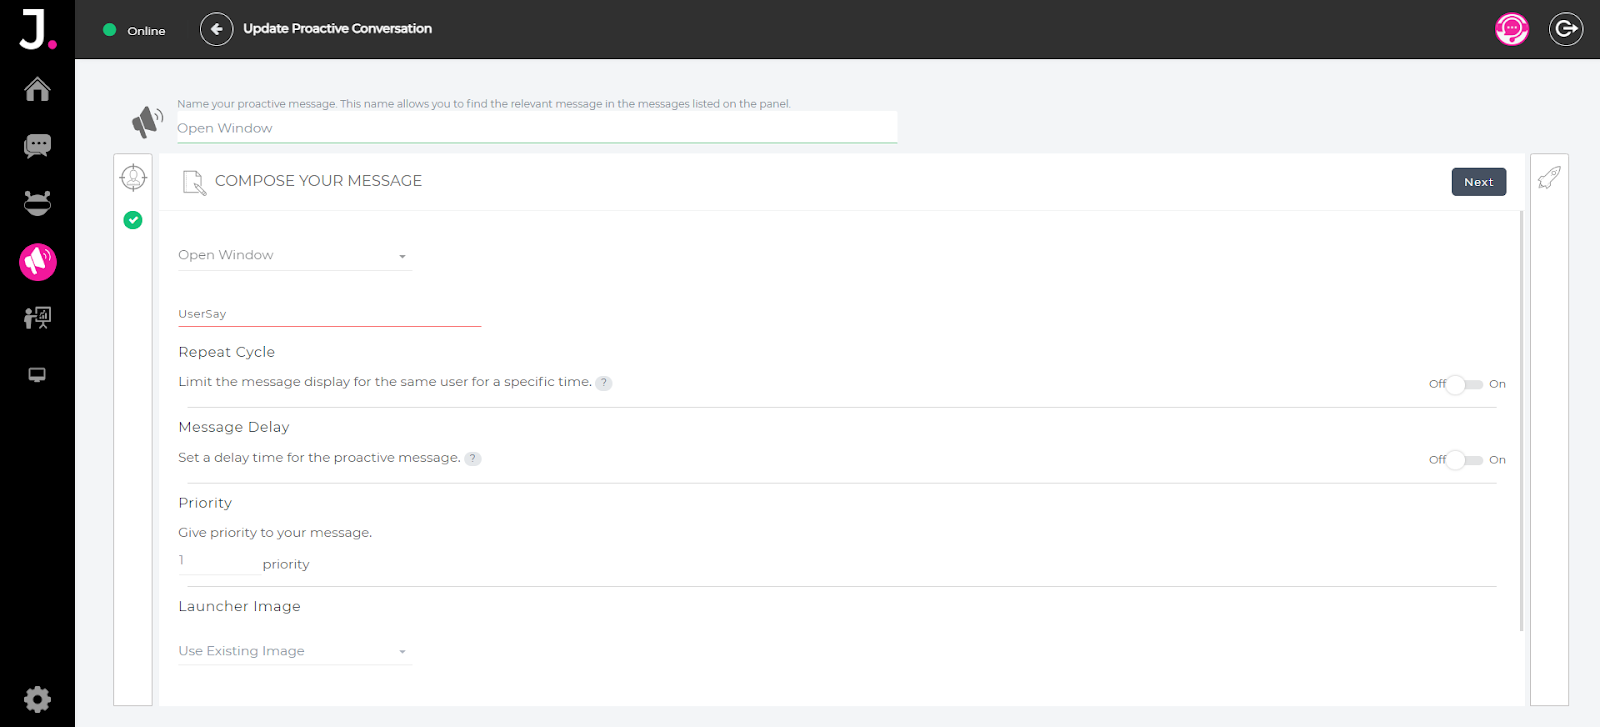Click the megaphone icon beside name field
1600x727 pixels.
coord(147,121)
